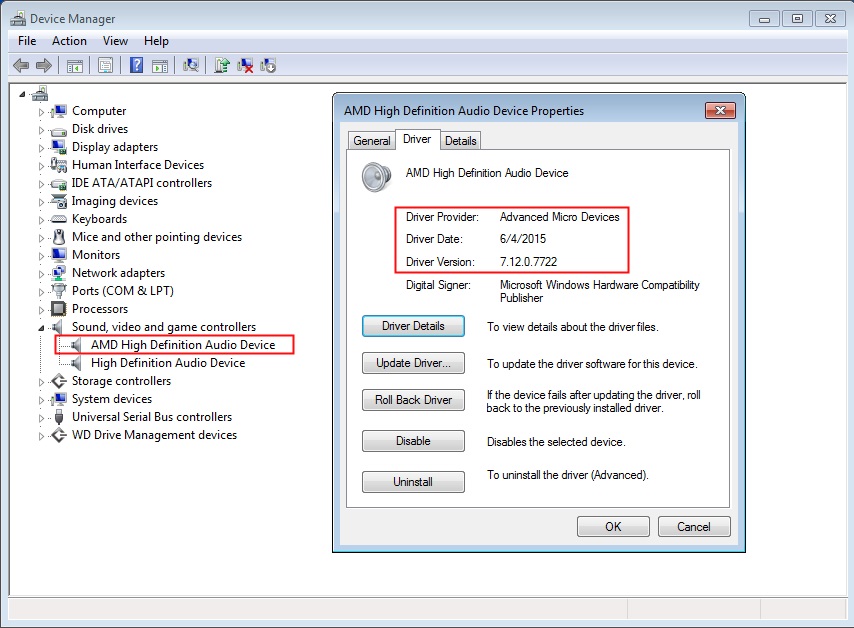854x628 pixels.
Task: Open the Action menu
Action: (69, 41)
